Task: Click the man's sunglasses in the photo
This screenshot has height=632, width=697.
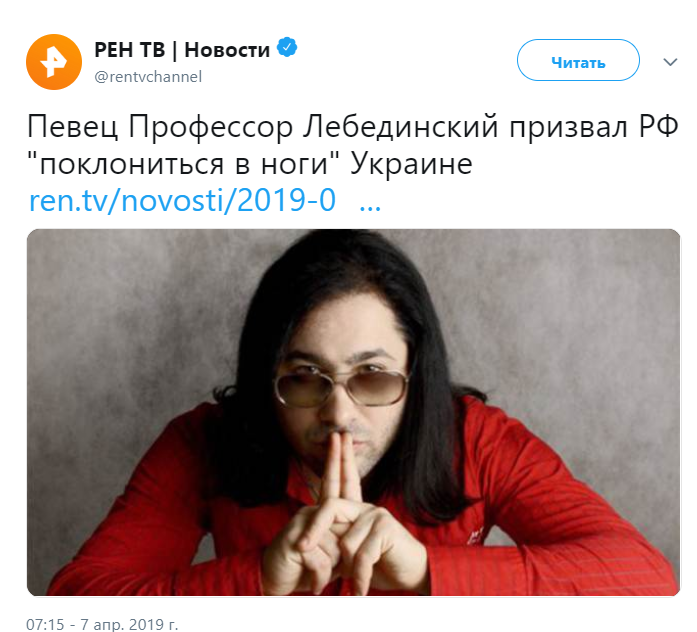Action: pyautogui.click(x=341, y=388)
